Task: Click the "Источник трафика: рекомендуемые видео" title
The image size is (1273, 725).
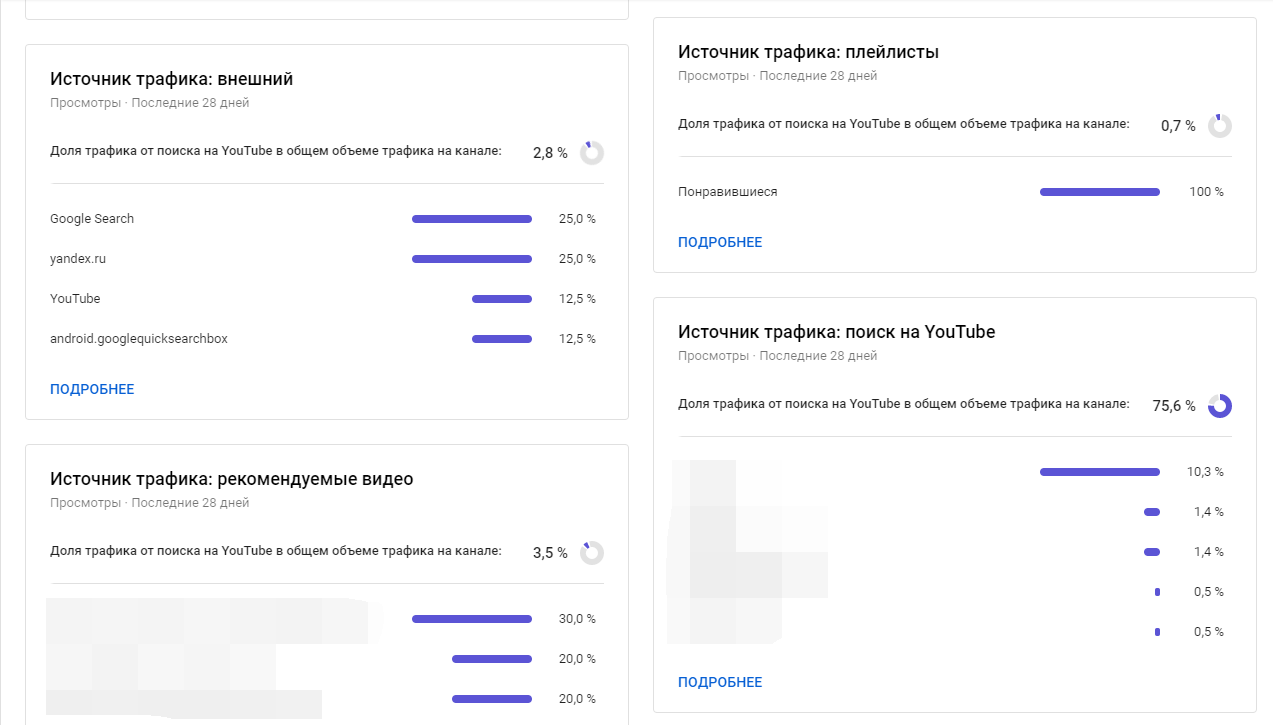Action: 231,479
